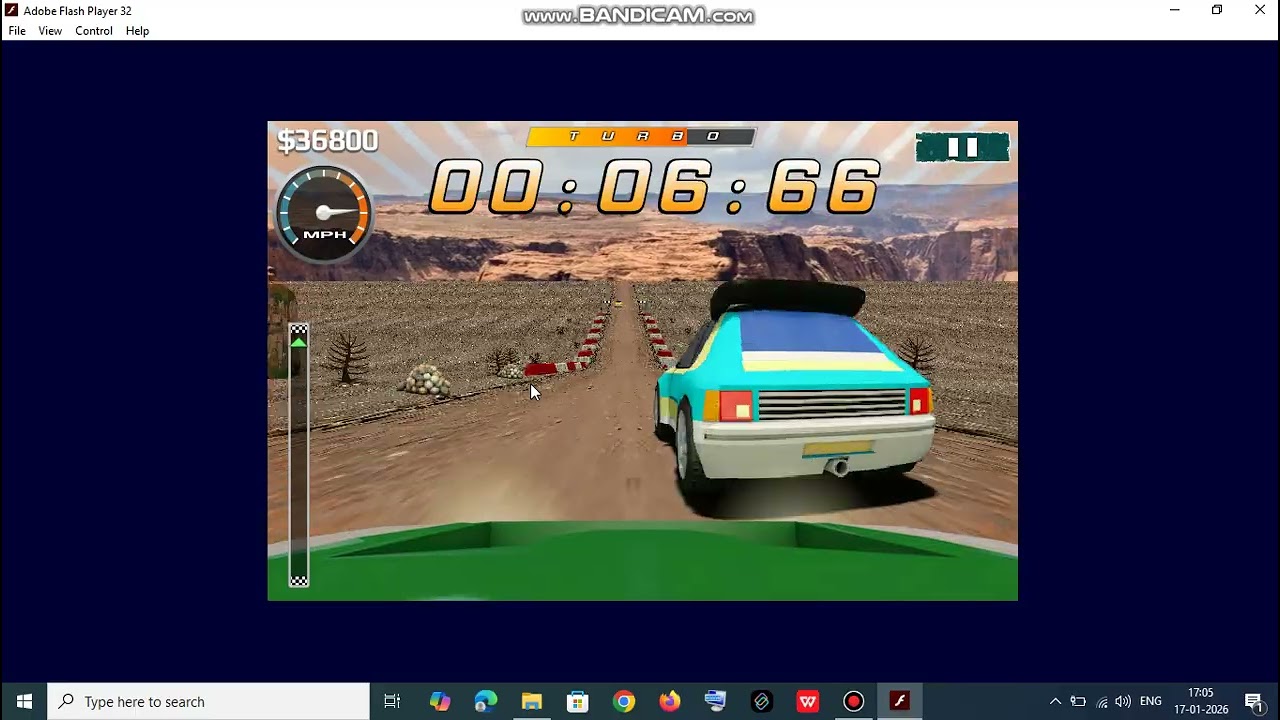Focus the taskbar search box
Viewport: 1280px width, 720px height.
pos(209,701)
